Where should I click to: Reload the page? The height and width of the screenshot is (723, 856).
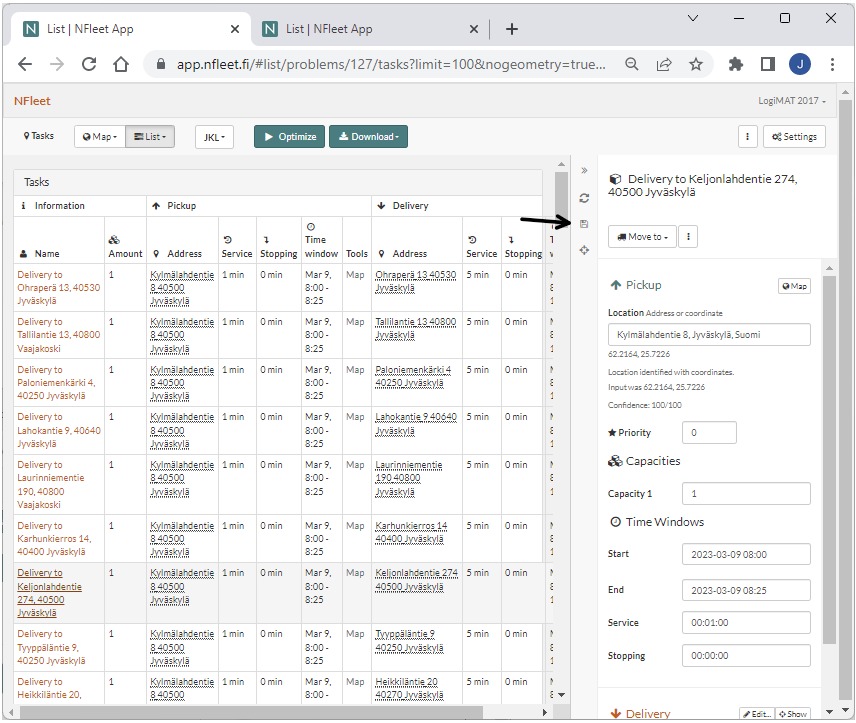tap(89, 64)
